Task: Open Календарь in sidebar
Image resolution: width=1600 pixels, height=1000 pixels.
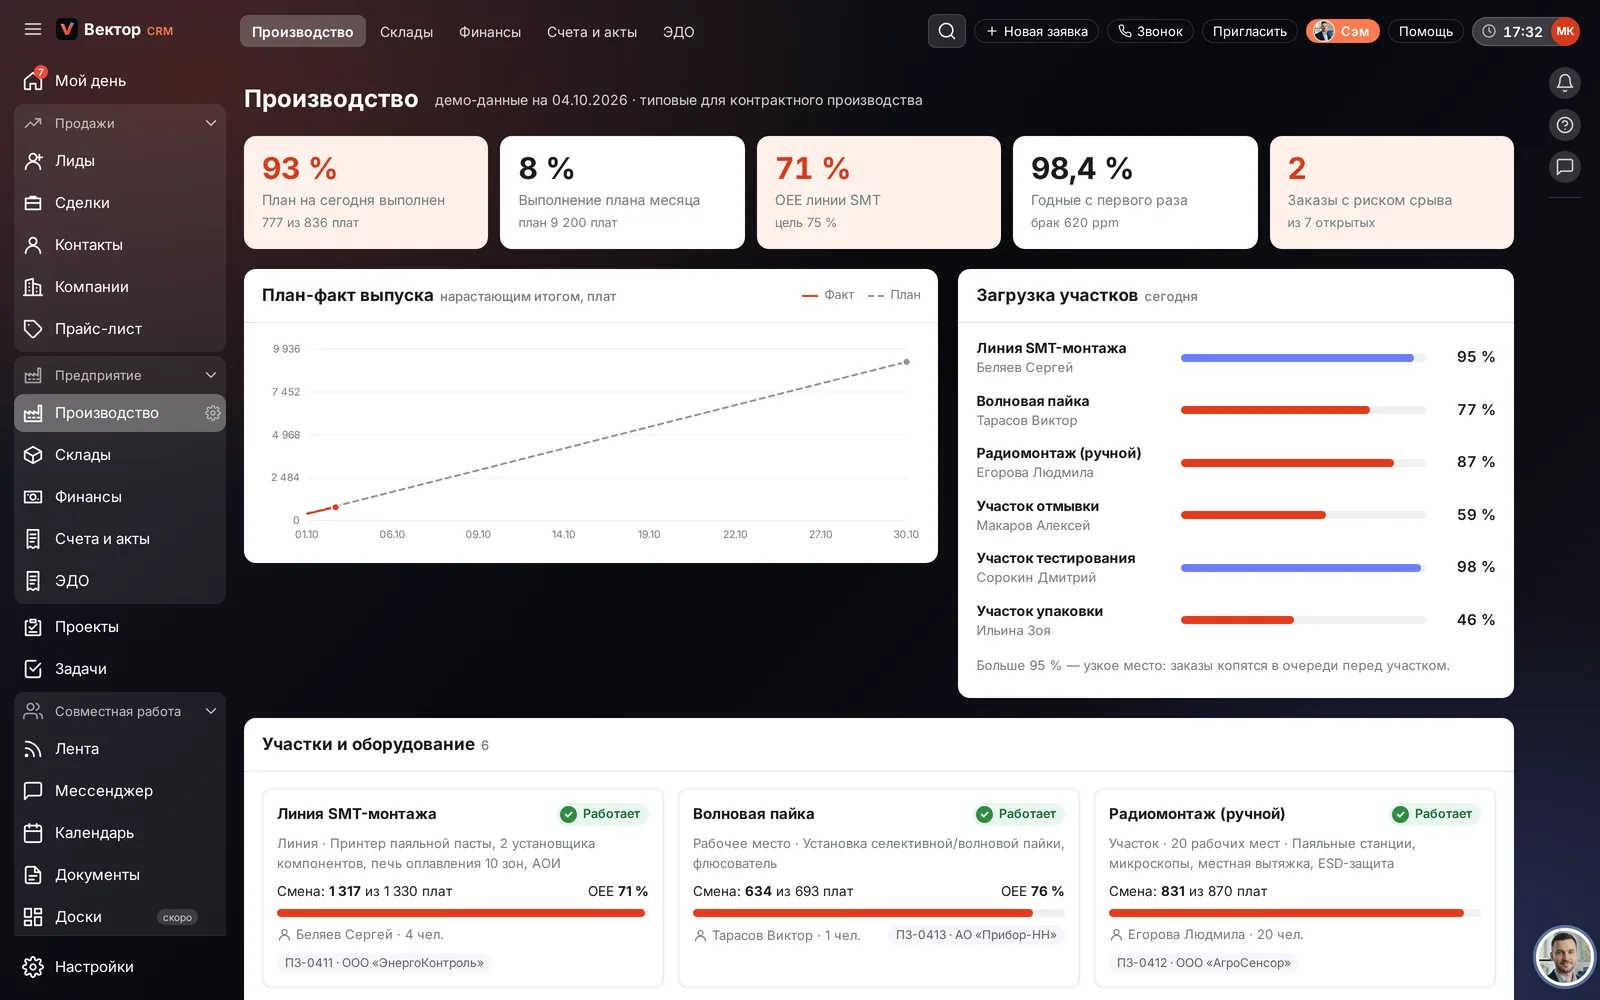Action: coord(120,833)
